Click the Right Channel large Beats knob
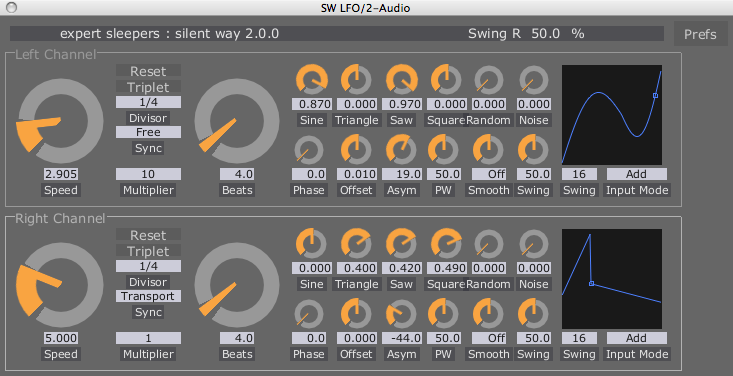 pos(237,284)
